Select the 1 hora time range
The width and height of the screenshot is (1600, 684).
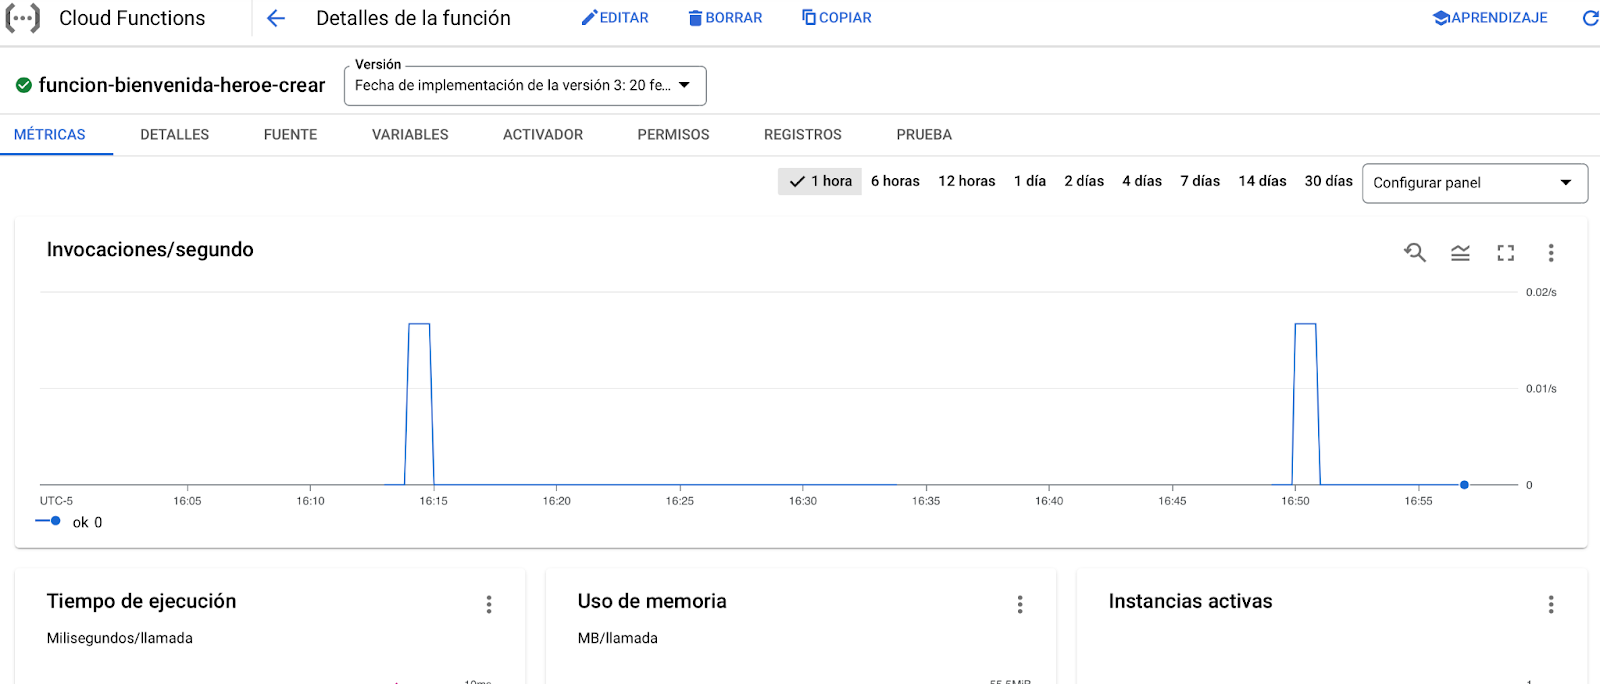coord(820,181)
